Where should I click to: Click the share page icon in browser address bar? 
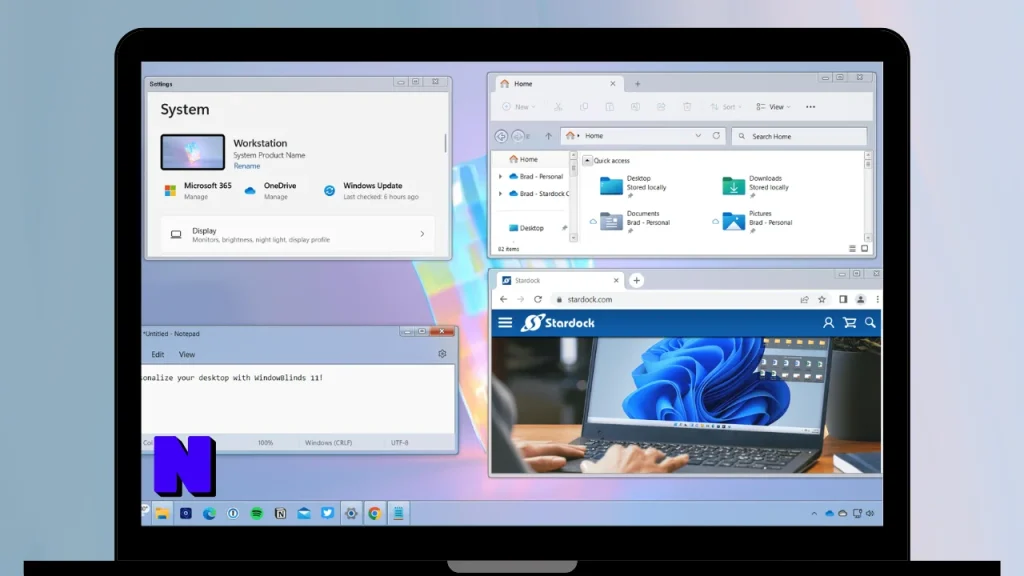(805, 299)
